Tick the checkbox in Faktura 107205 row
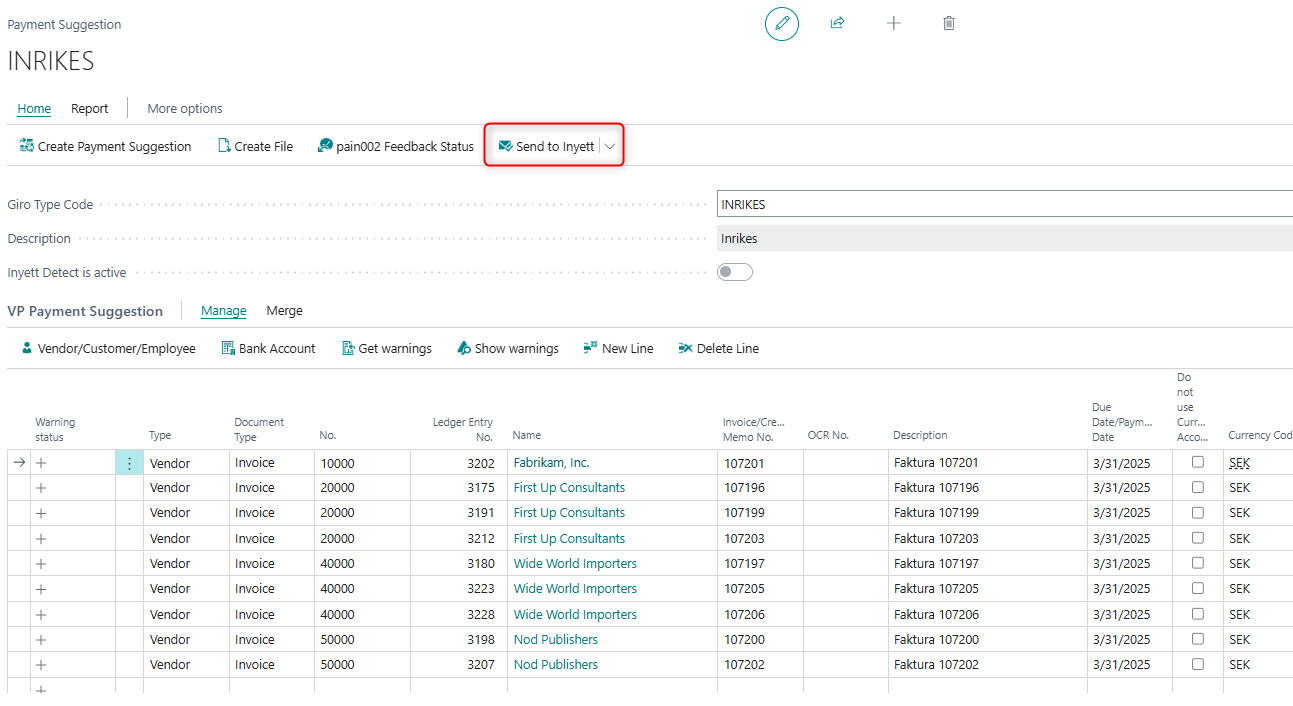 point(1198,588)
